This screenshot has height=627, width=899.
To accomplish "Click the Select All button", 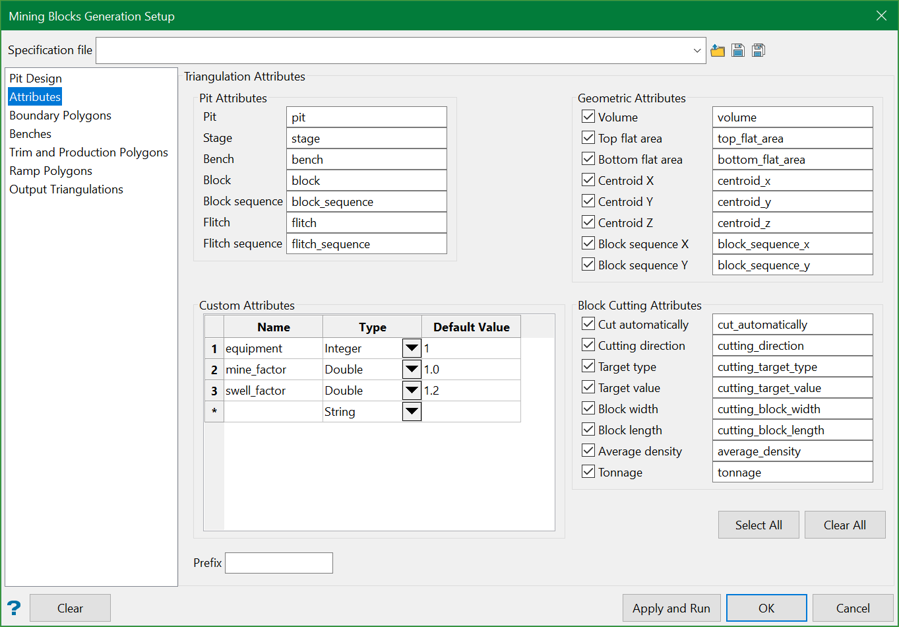I will tap(758, 525).
